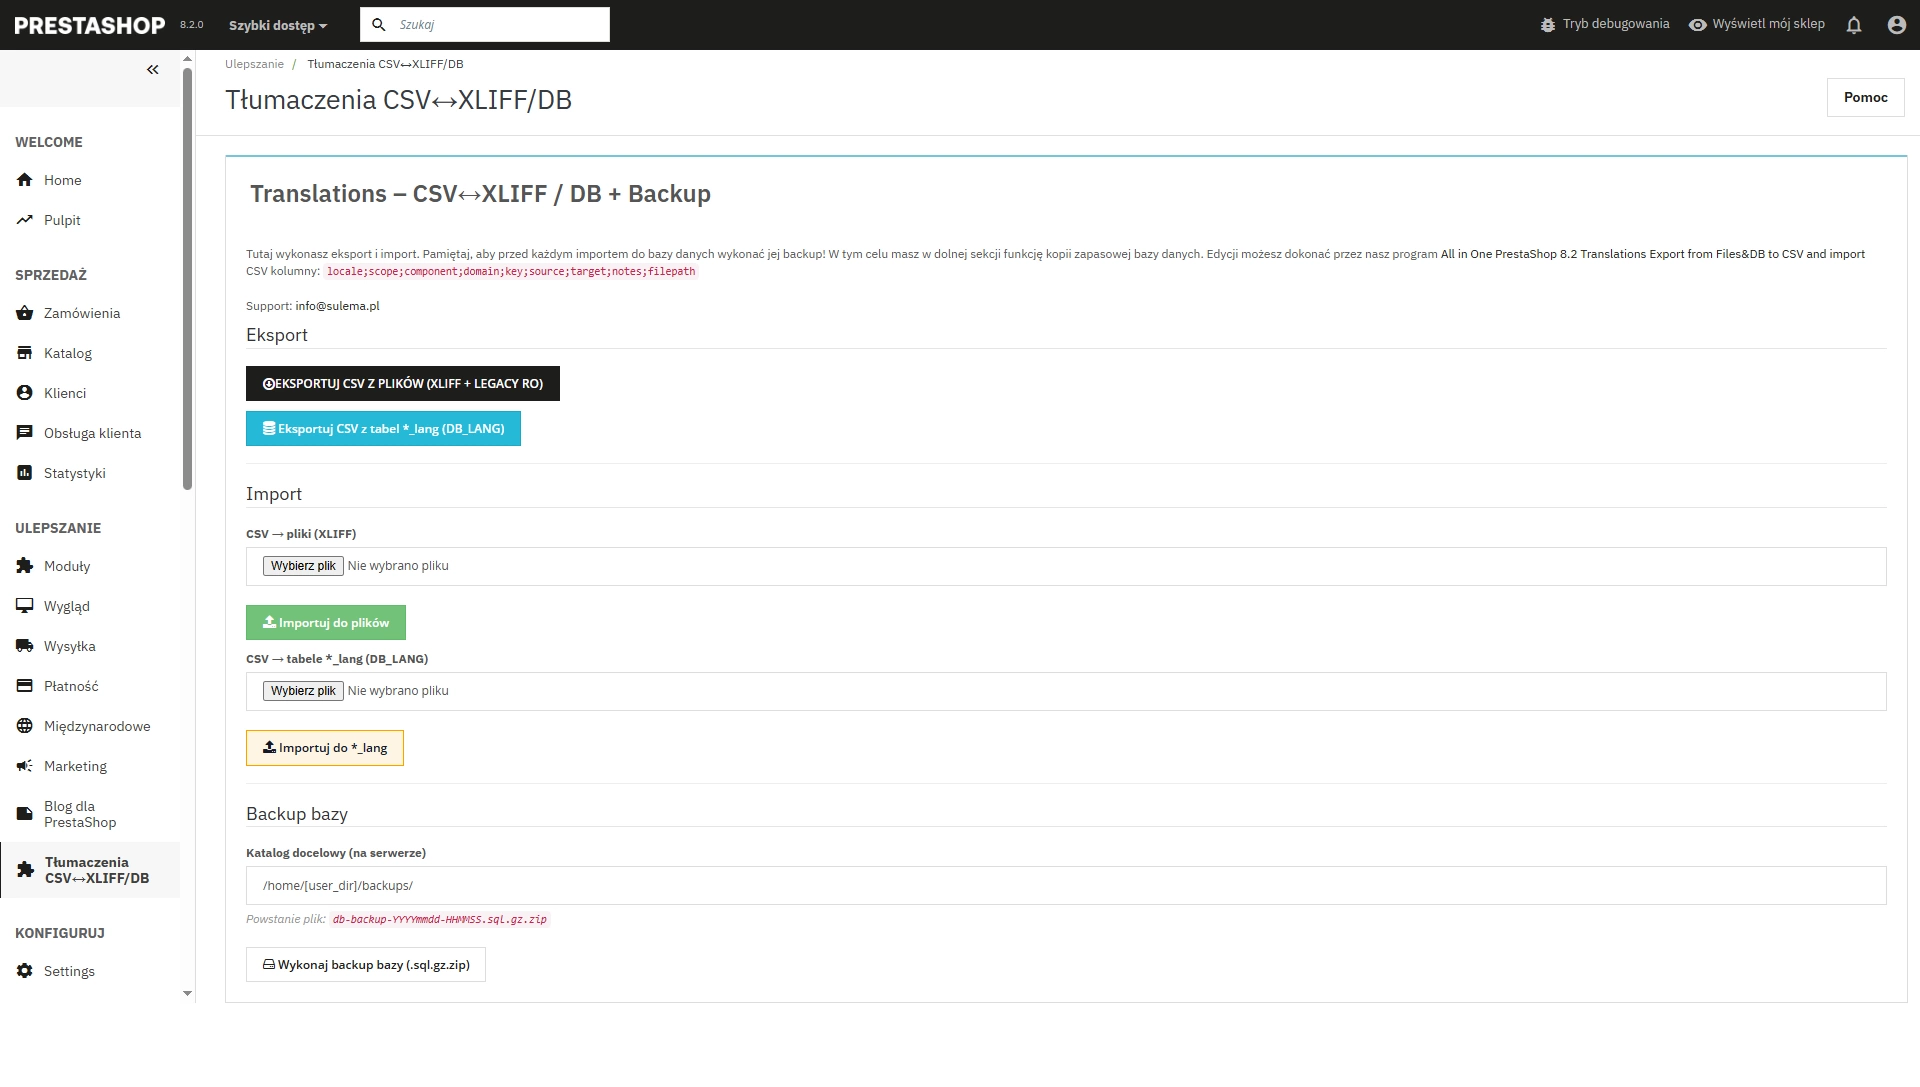View shop using the eye icon
This screenshot has width=1920, height=1087.
[x=1697, y=24]
